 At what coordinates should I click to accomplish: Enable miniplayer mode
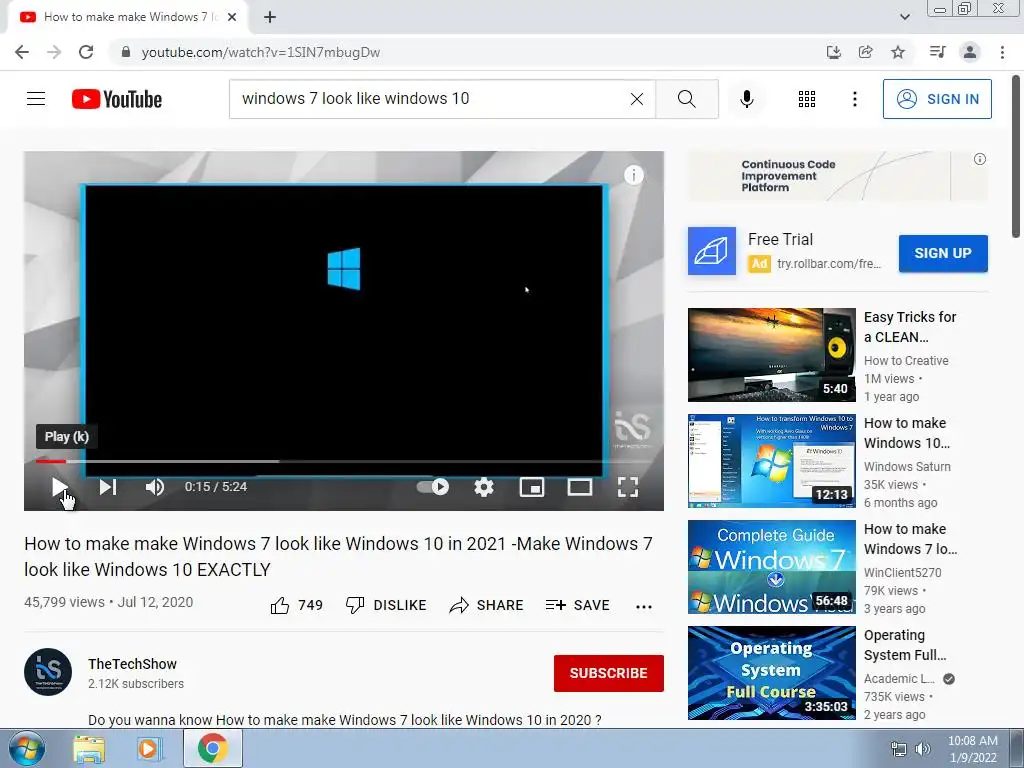click(x=532, y=487)
